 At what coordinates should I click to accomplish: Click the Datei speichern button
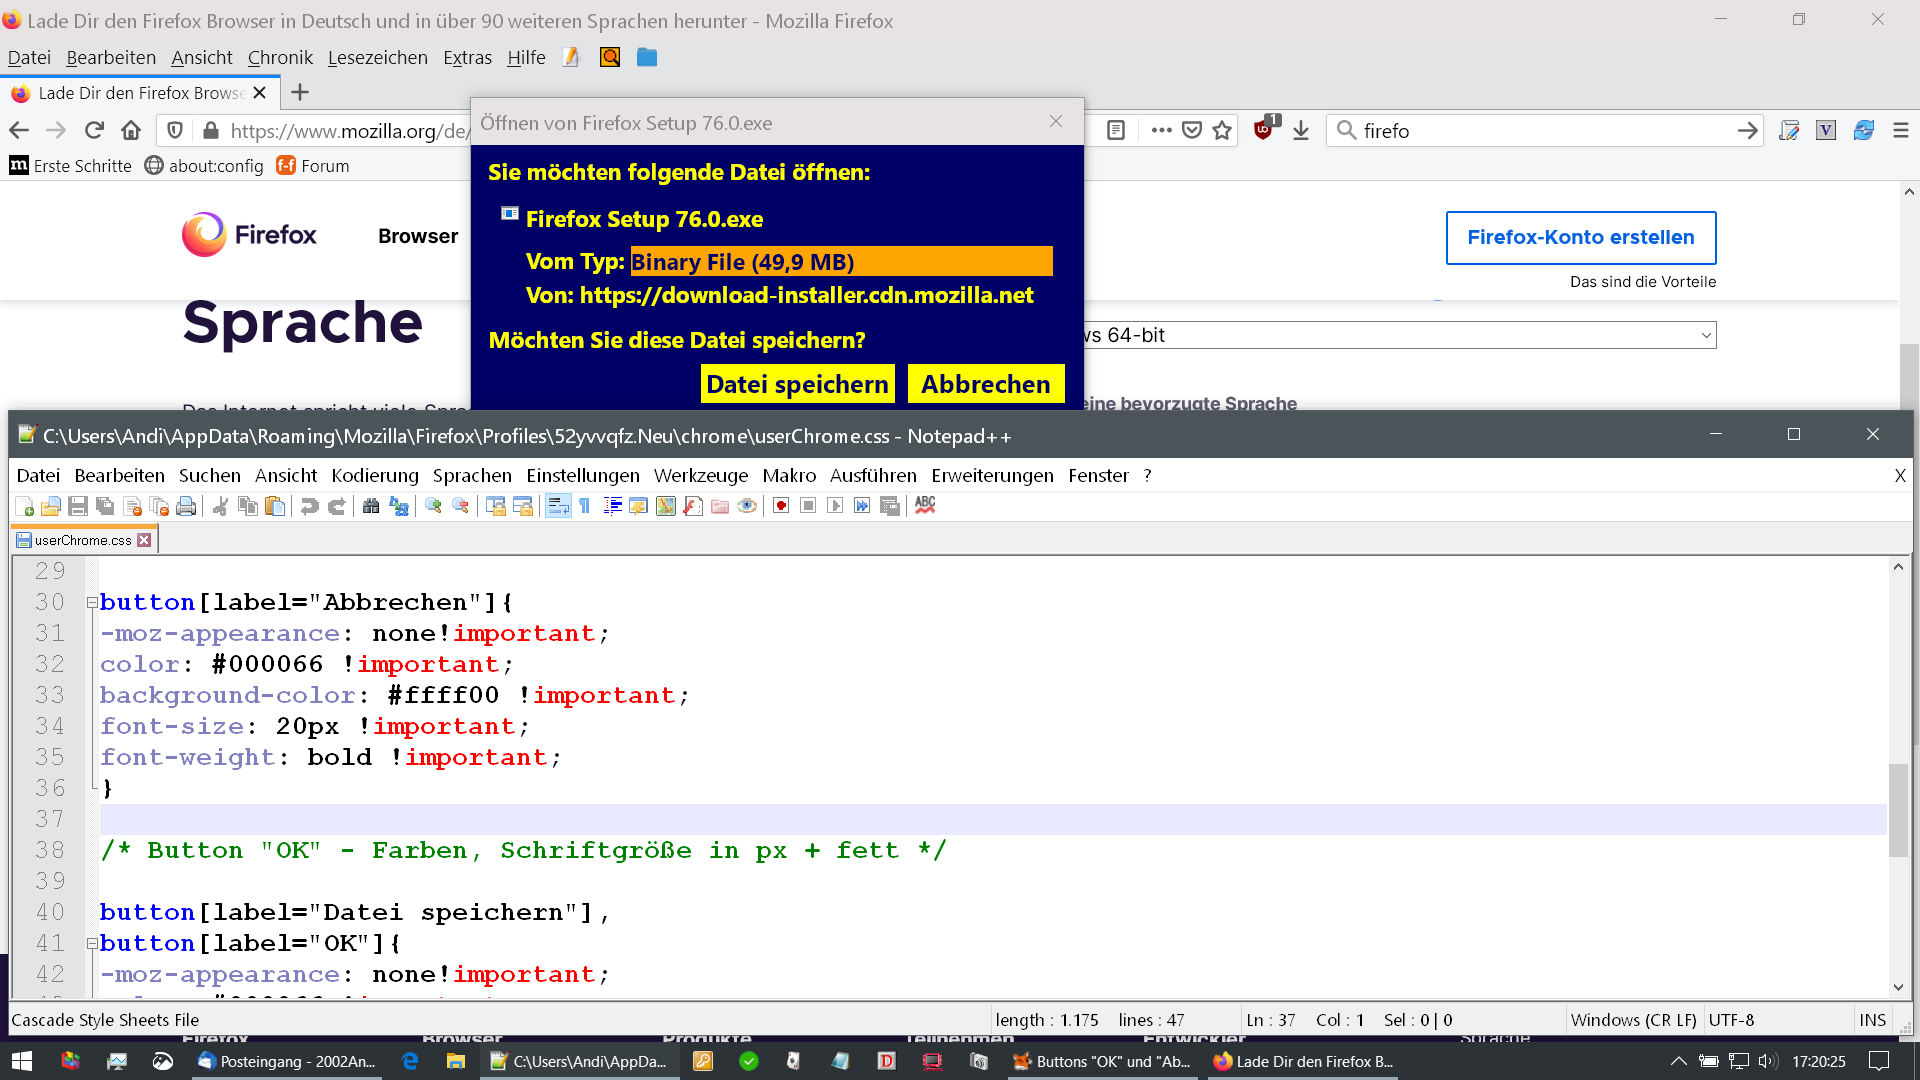[x=797, y=385]
